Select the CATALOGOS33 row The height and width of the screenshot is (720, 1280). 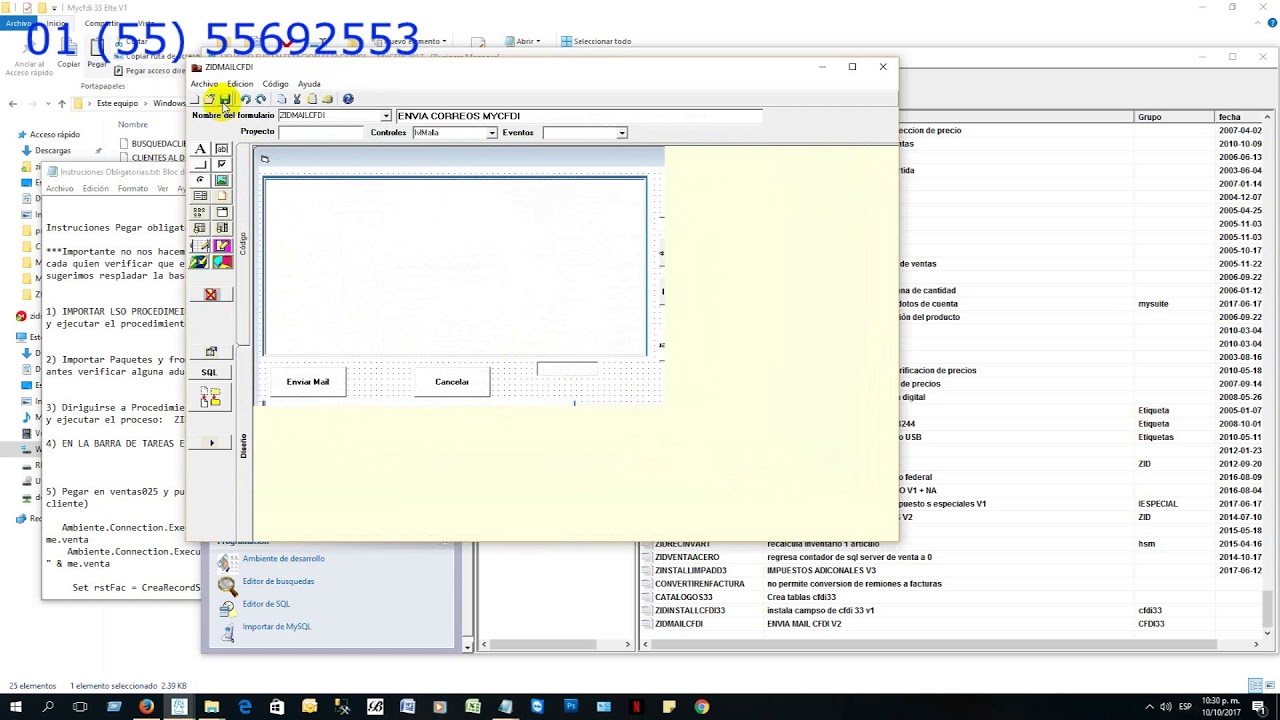coord(950,597)
